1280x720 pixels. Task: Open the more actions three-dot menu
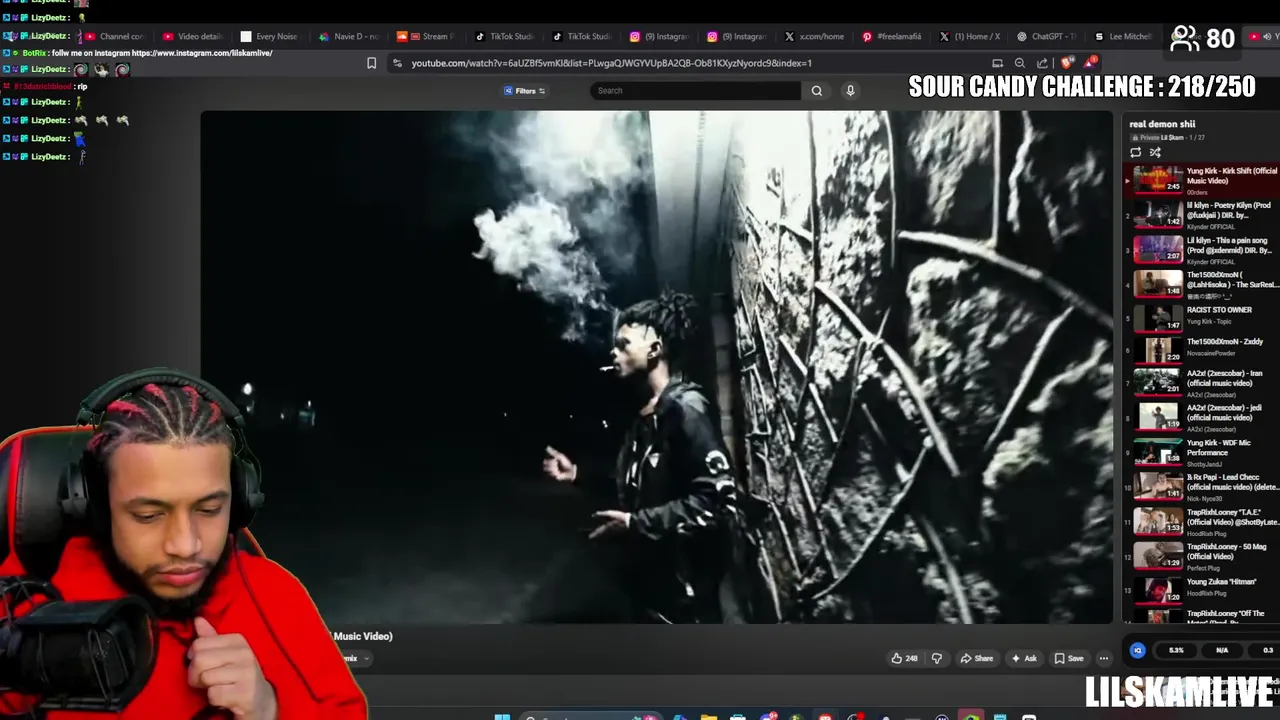point(1104,658)
